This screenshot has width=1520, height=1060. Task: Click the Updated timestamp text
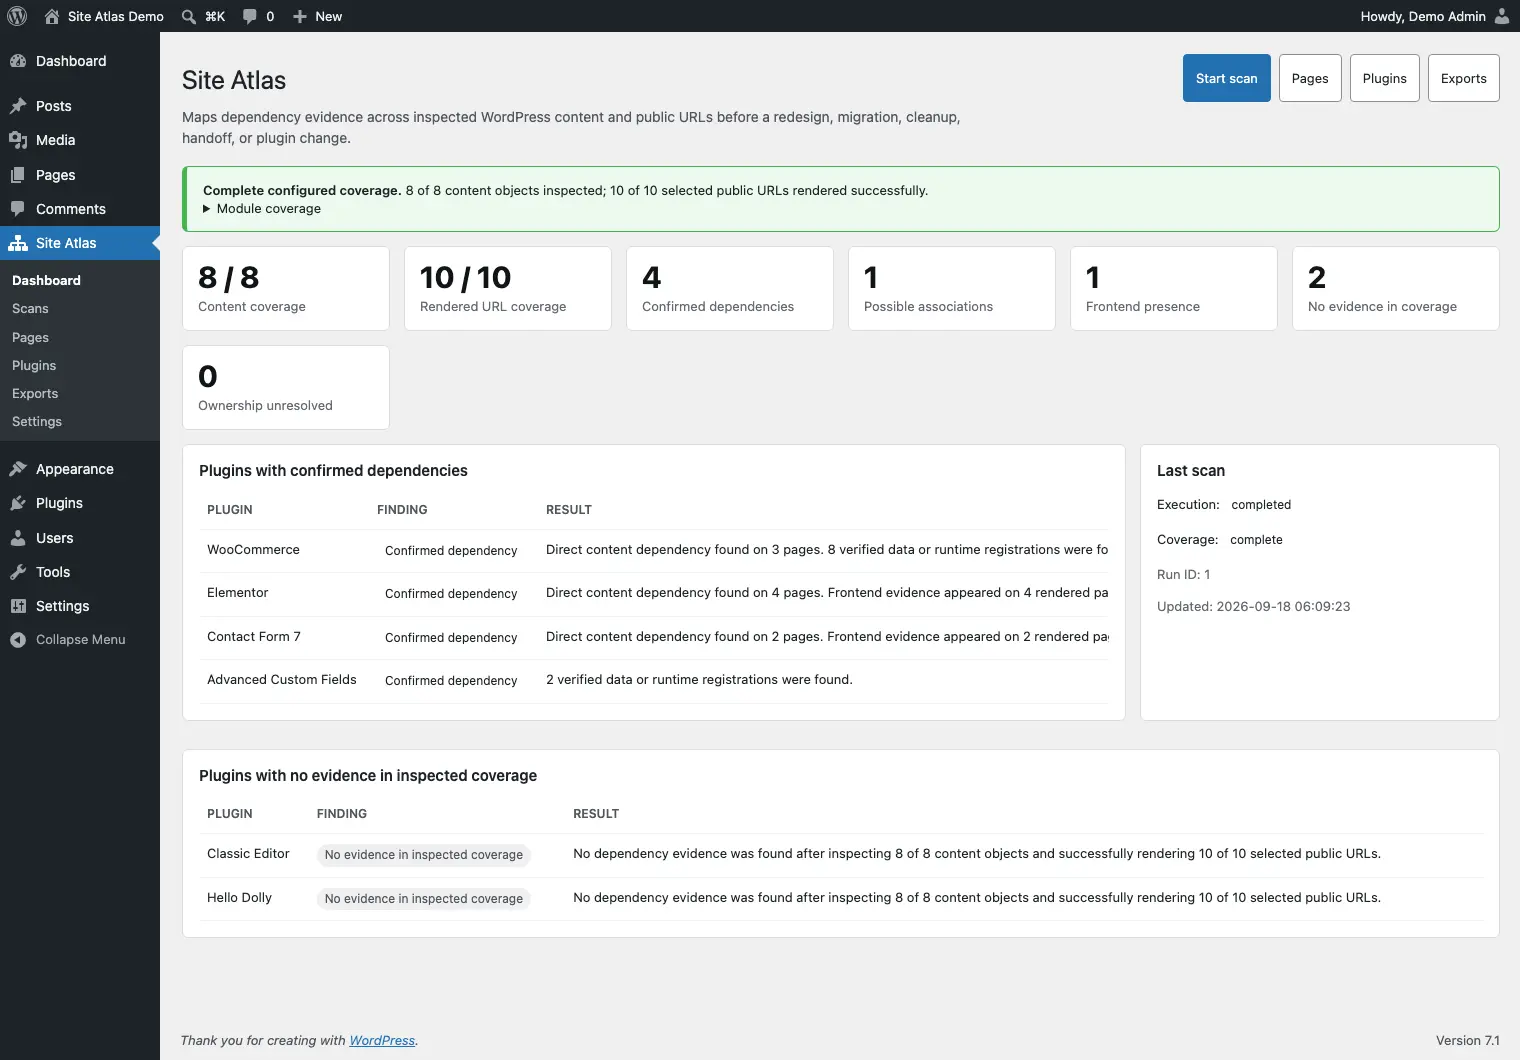click(x=1254, y=607)
